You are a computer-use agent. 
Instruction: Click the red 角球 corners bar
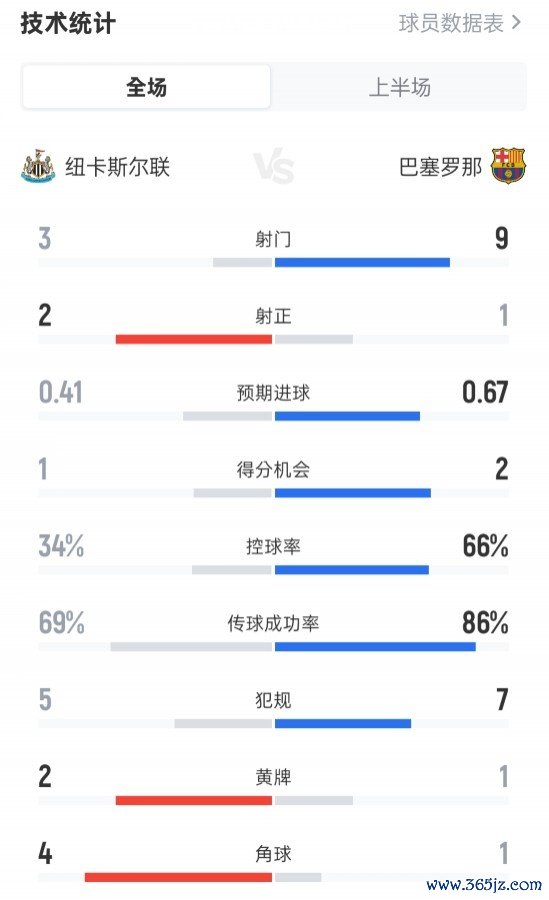coord(178,878)
